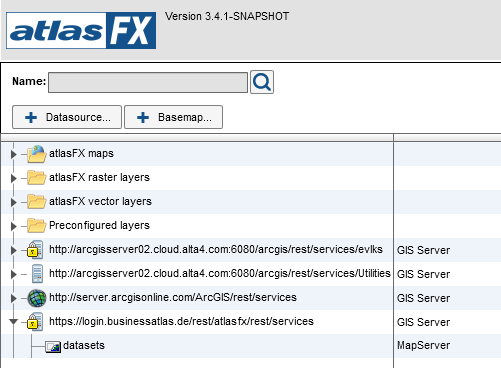Select the atlasFX maps tree item

point(81,153)
